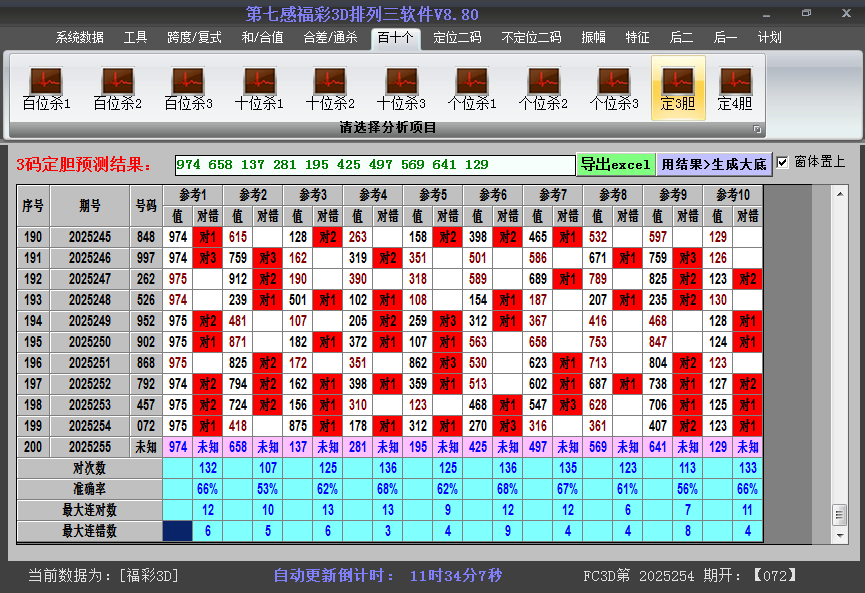Click the prediction results text field
The image size is (865, 593).
[x=374, y=164]
